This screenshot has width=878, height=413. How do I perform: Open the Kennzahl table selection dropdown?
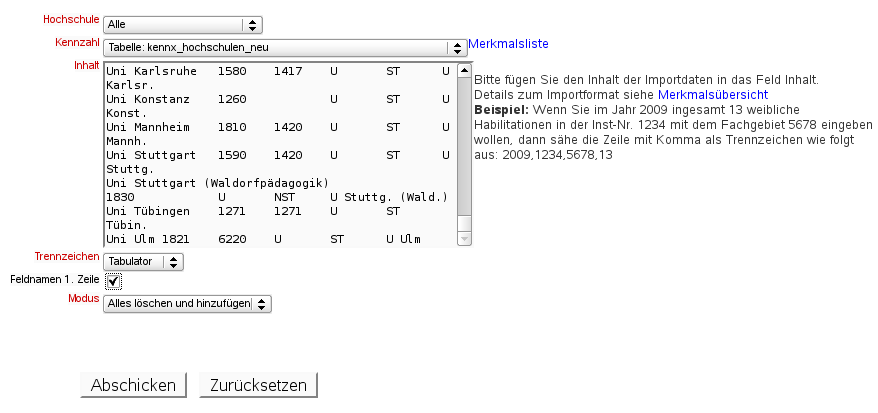pyautogui.click(x=285, y=48)
